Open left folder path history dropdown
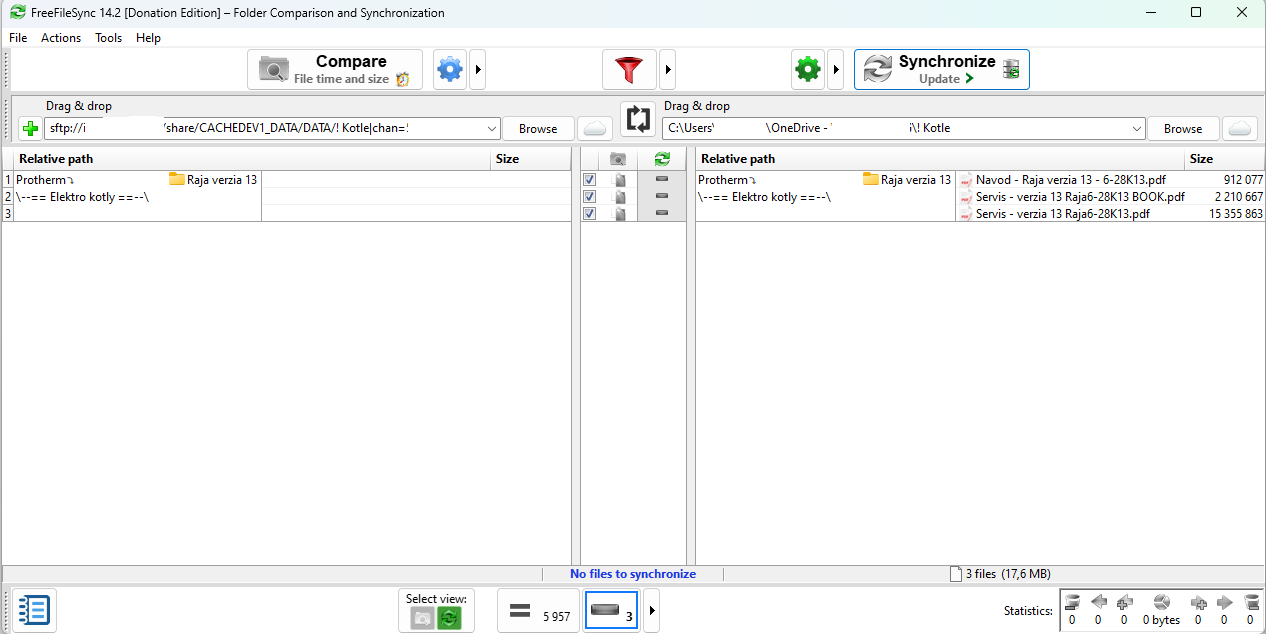 click(x=491, y=129)
